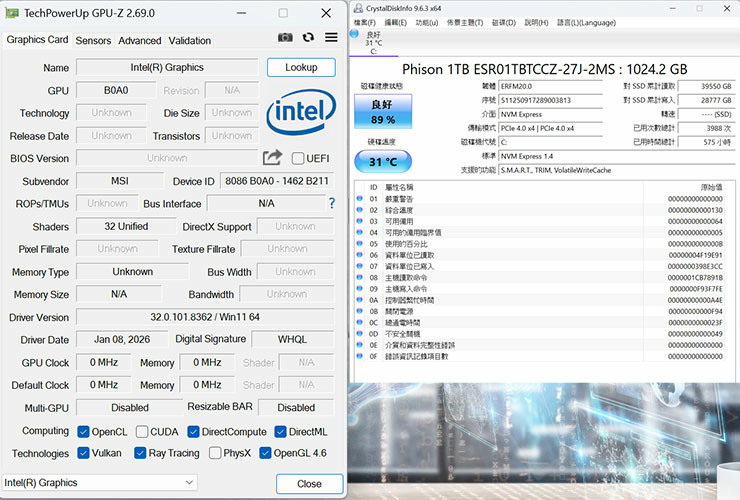Click the Name field showing Intel(R) Graphics
This screenshot has width=740, height=500.
(x=167, y=68)
